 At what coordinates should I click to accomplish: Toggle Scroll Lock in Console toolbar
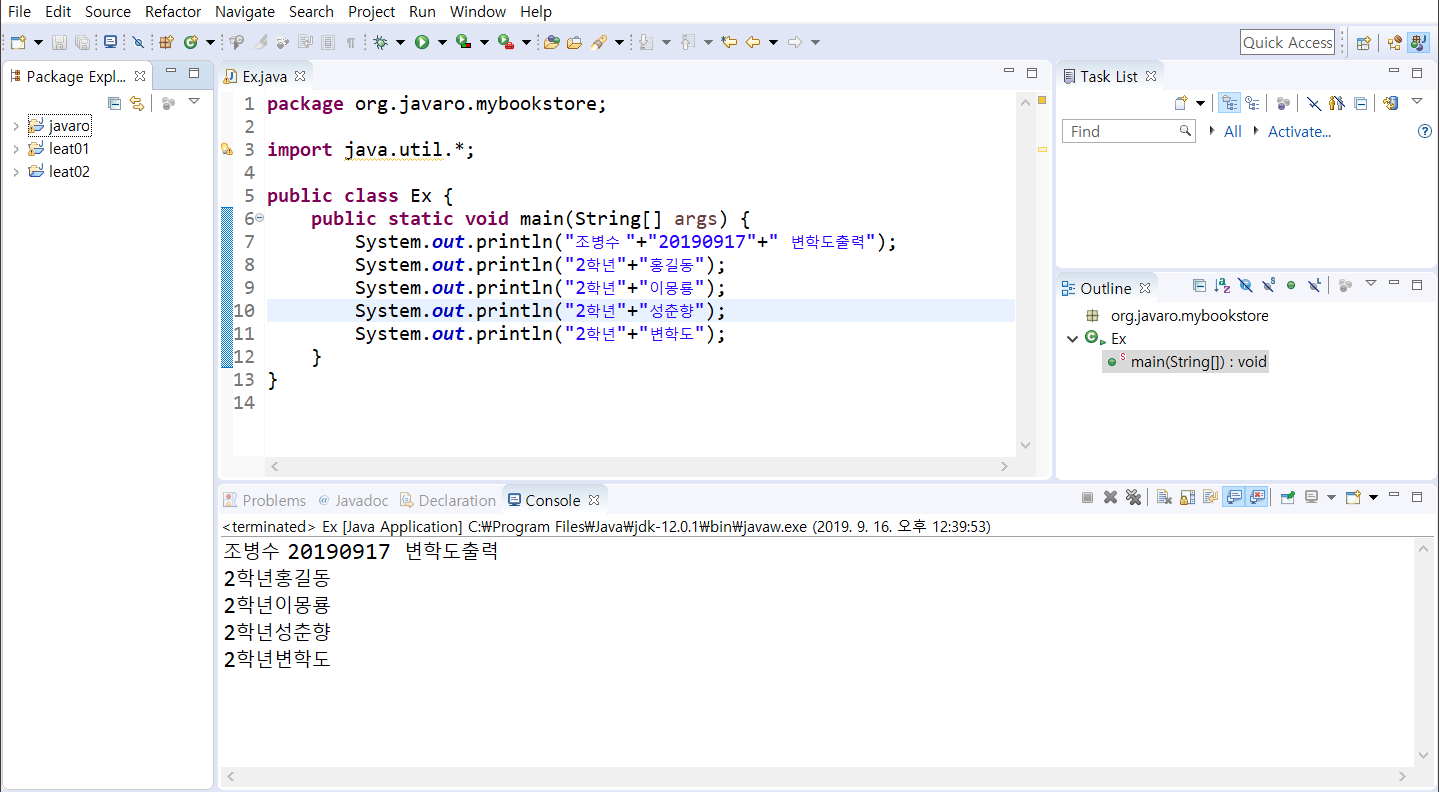[x=1187, y=497]
